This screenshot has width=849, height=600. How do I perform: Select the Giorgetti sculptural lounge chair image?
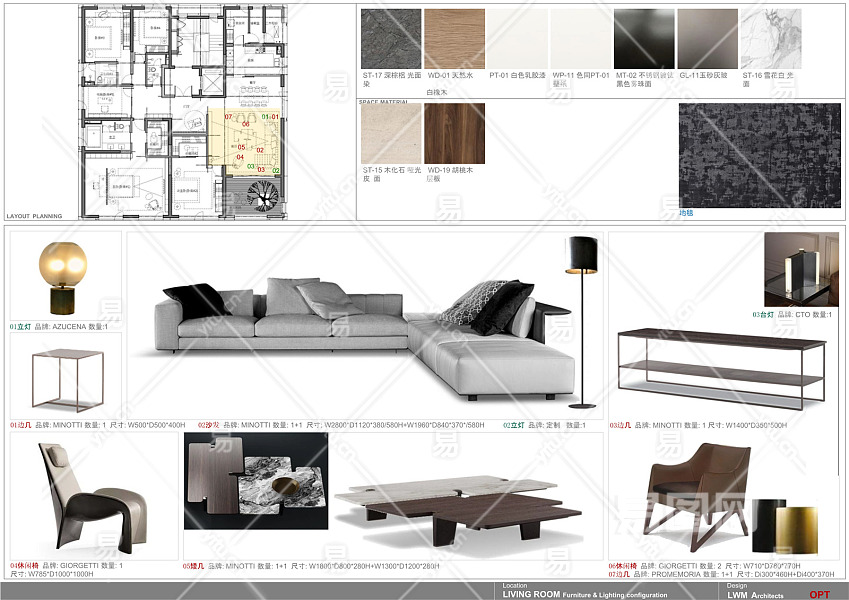[x=93, y=498]
